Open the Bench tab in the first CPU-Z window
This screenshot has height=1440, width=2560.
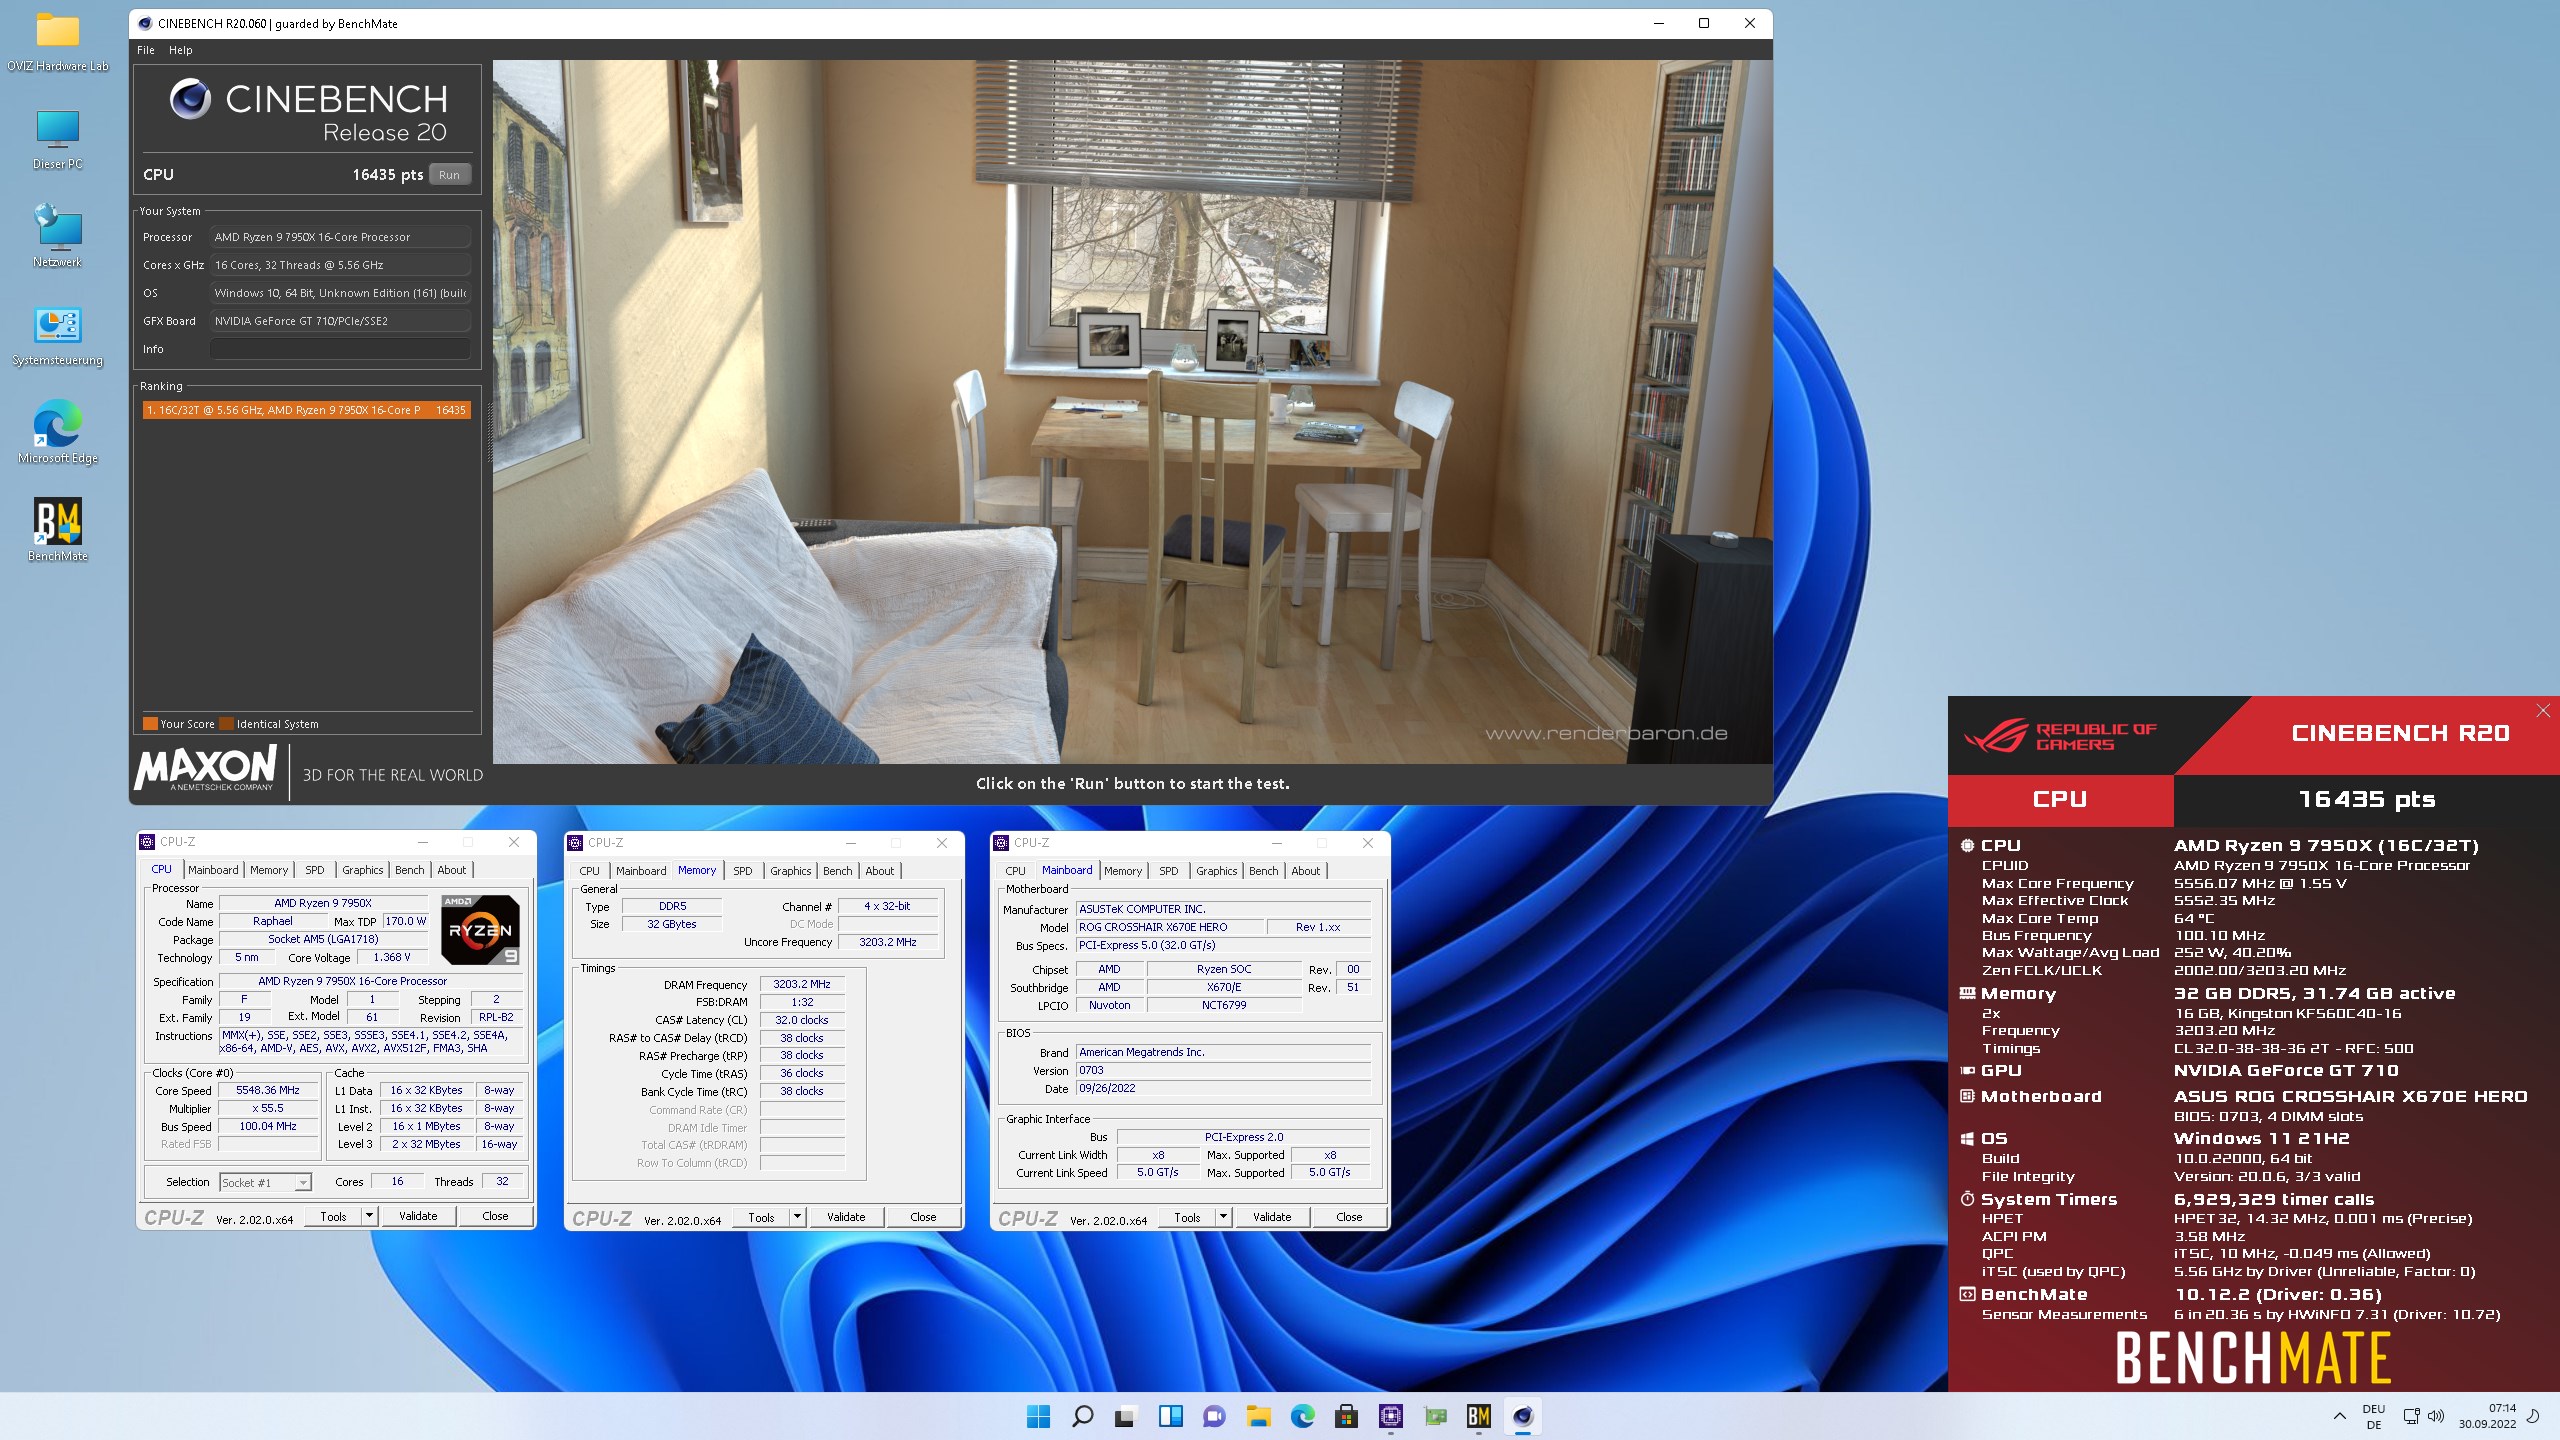coord(410,870)
